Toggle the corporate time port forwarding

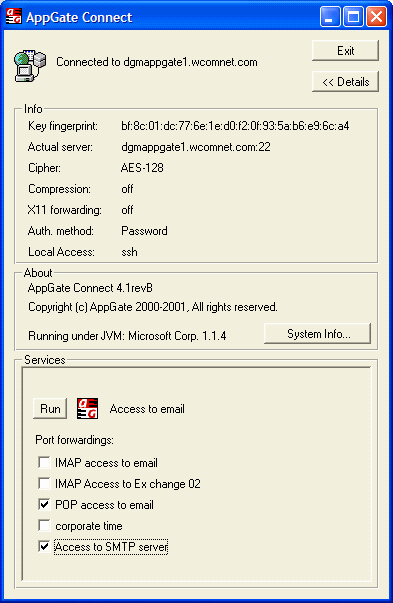44,525
